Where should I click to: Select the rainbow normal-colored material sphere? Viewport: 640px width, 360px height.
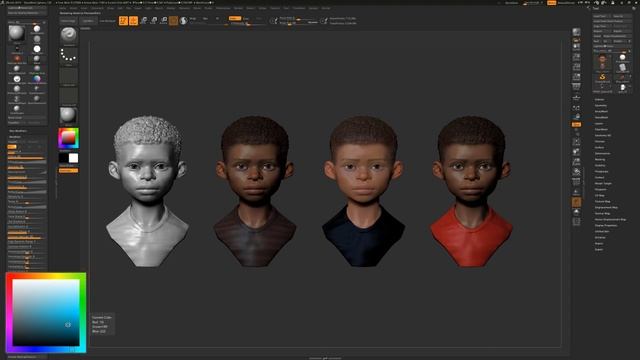tap(37, 78)
